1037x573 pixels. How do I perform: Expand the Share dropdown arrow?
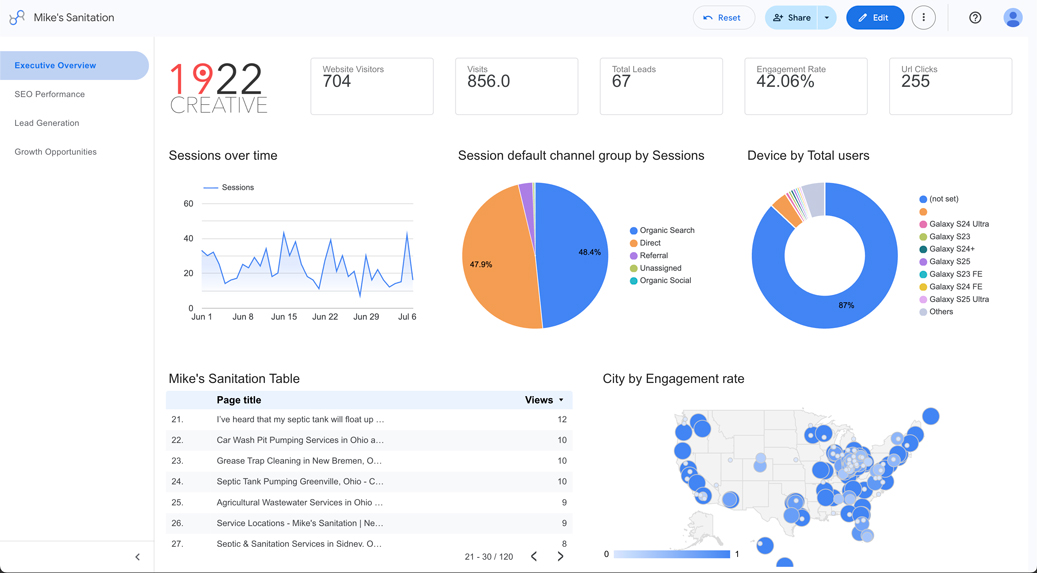[827, 18]
